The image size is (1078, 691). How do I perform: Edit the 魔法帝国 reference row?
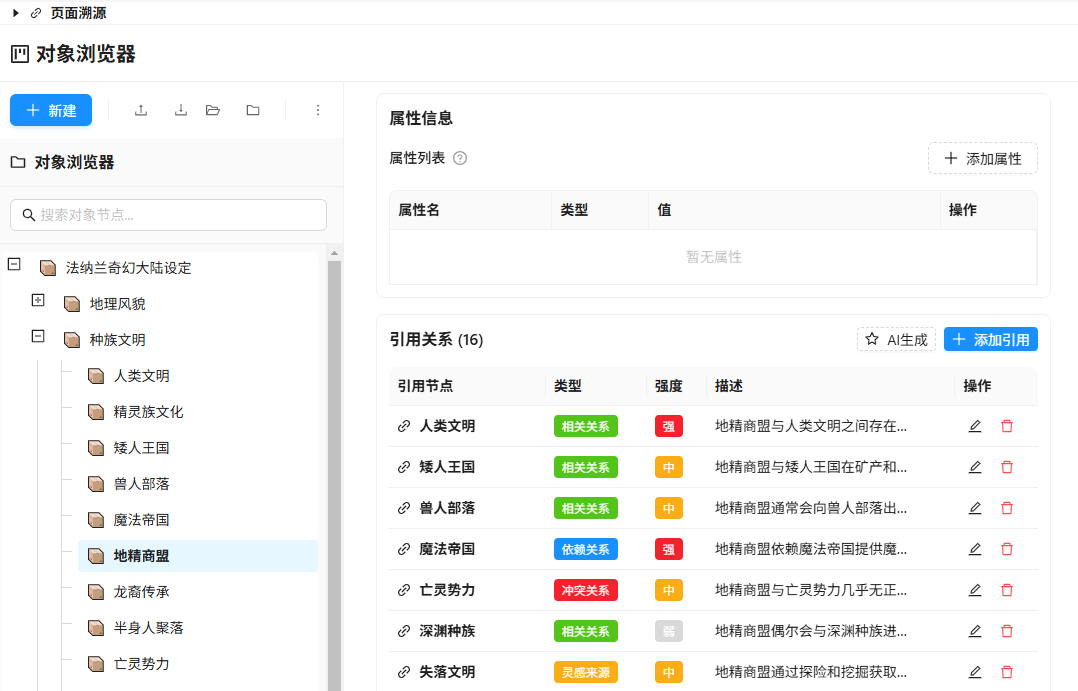coord(975,549)
